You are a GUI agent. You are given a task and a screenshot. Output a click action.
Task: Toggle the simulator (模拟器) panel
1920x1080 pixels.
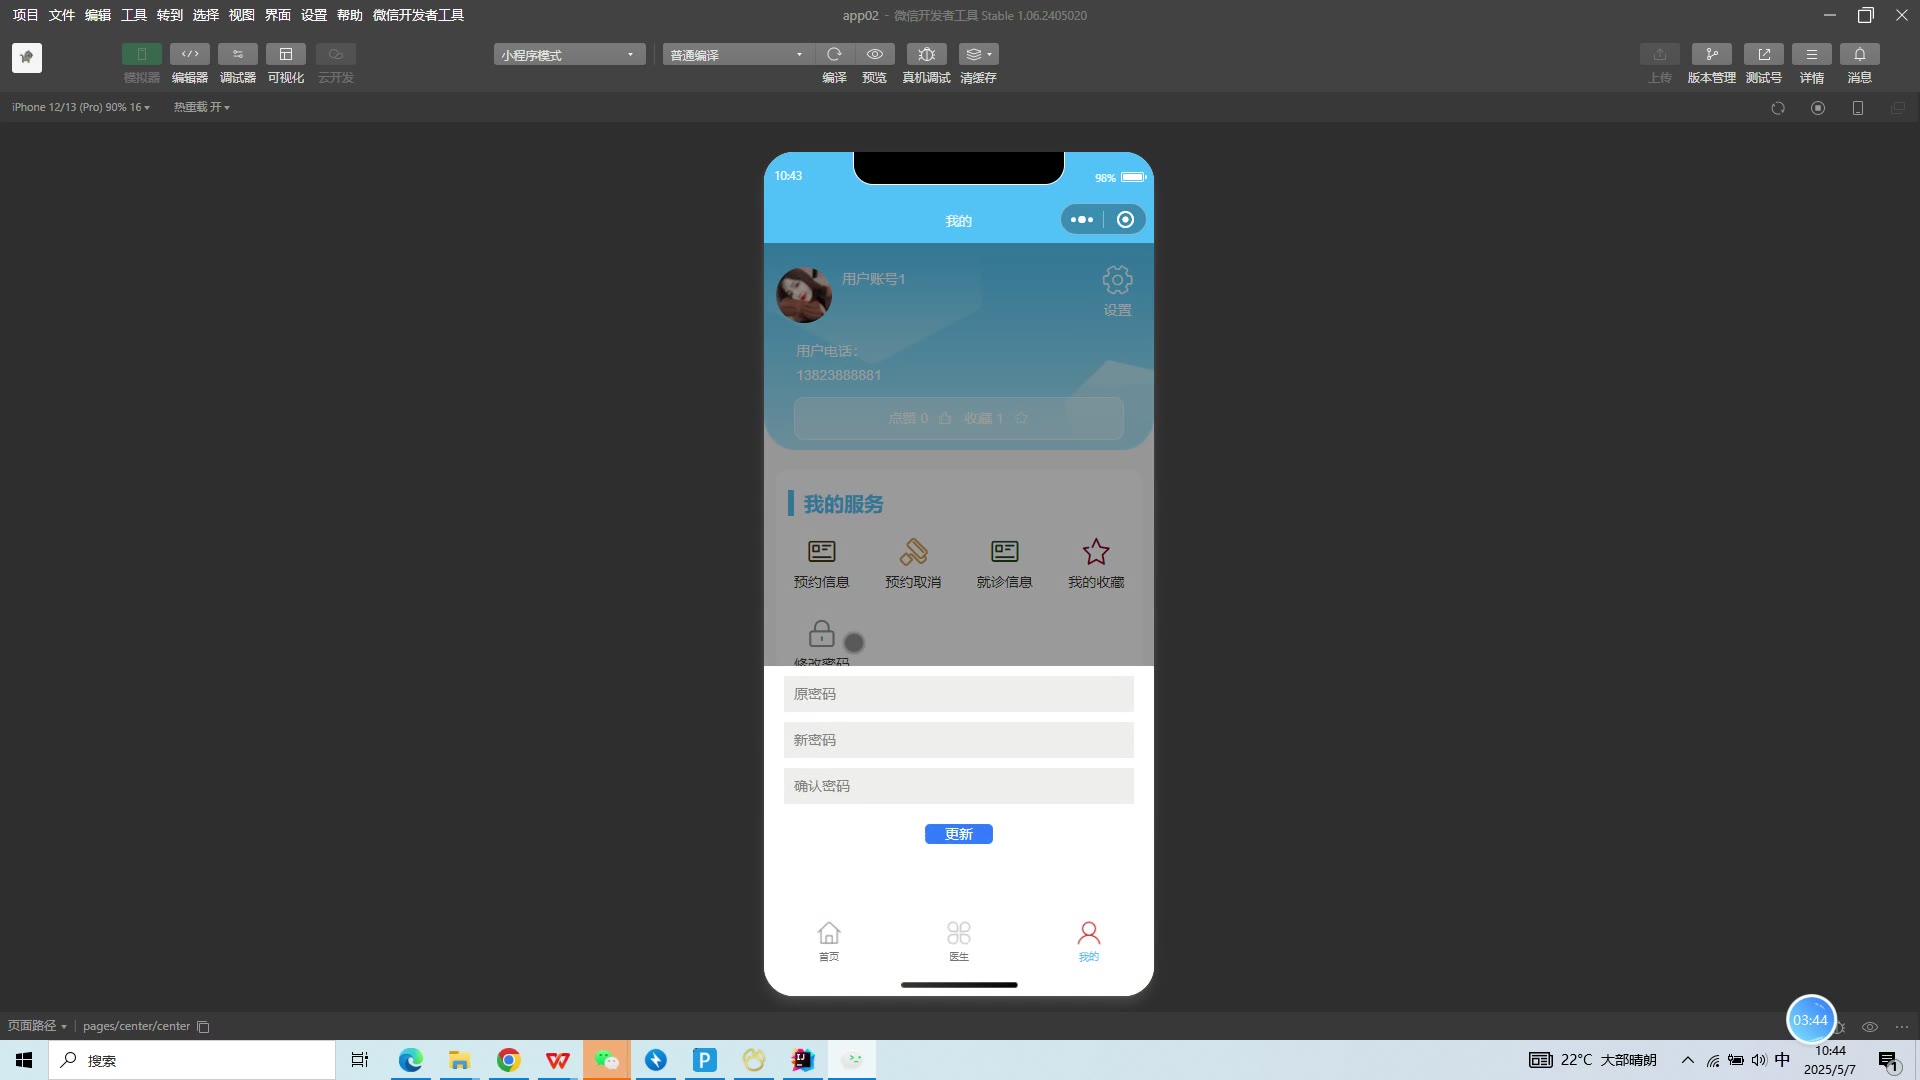coord(141,54)
